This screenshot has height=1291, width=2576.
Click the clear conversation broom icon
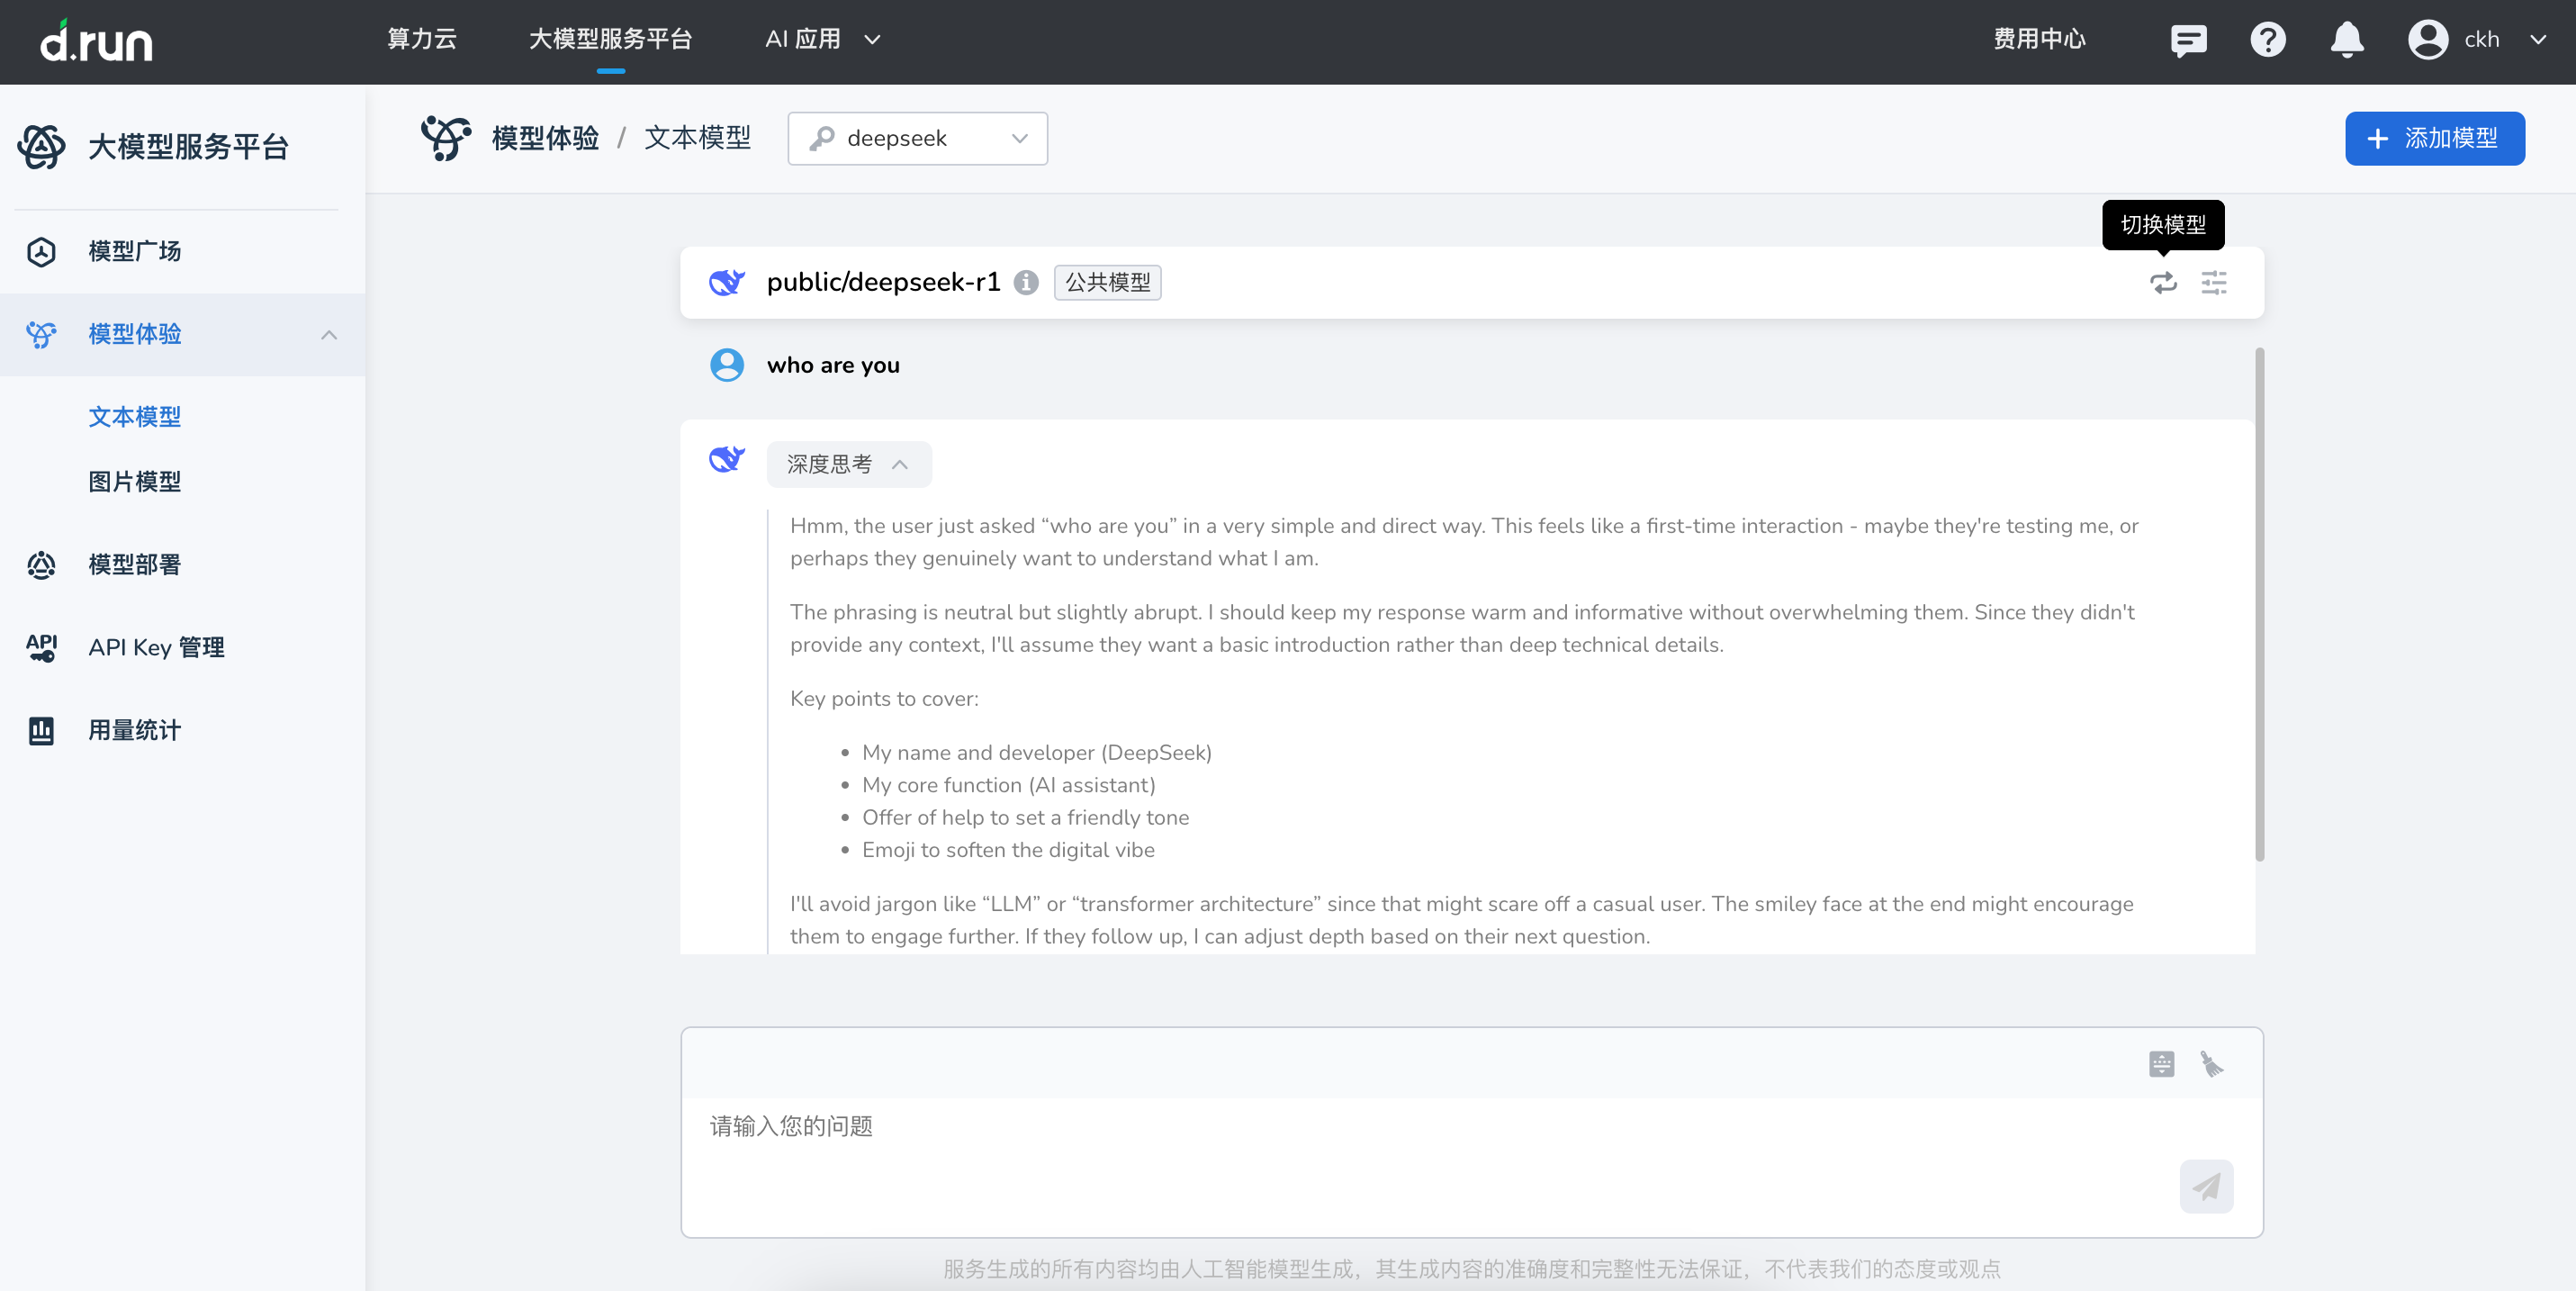pyautogui.click(x=2211, y=1064)
